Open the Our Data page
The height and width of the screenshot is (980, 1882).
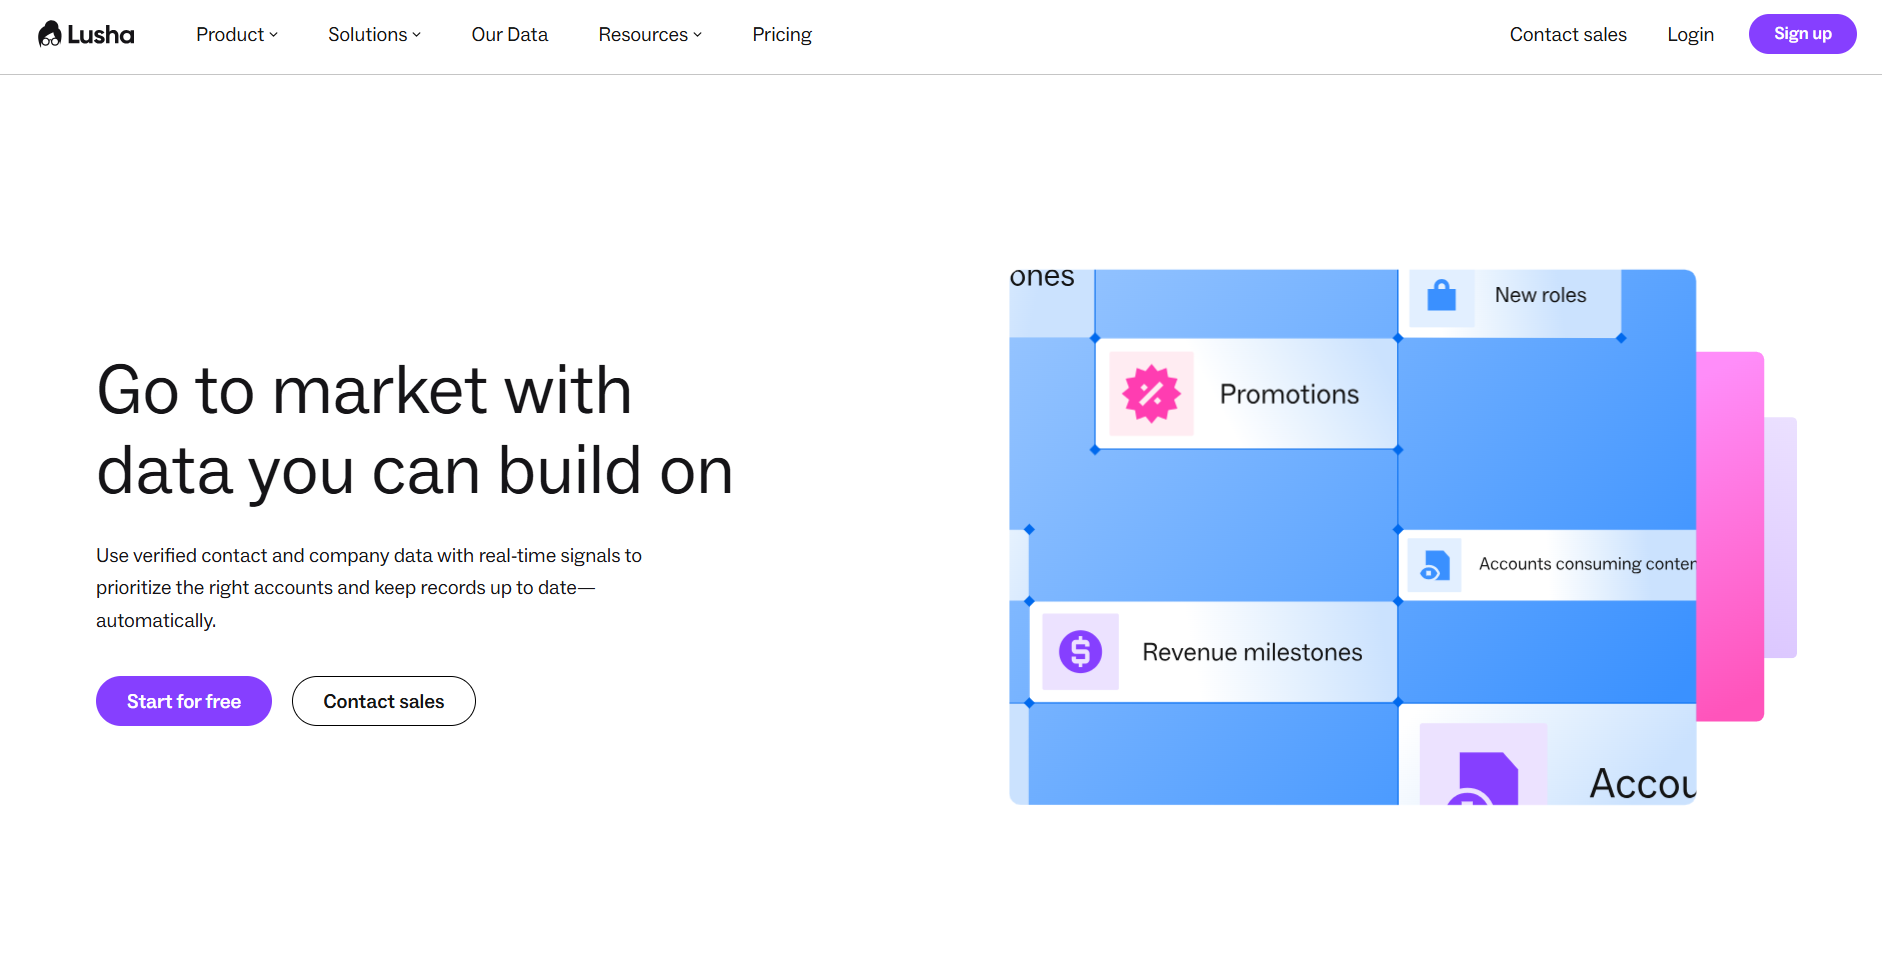click(509, 35)
